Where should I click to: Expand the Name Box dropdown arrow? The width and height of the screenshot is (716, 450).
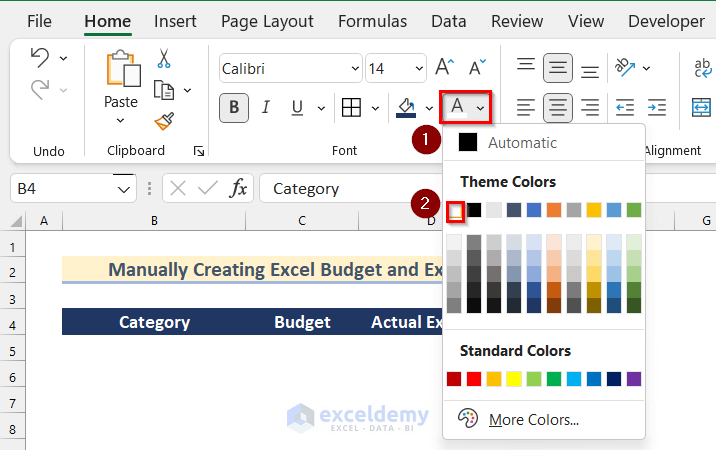tap(124, 188)
